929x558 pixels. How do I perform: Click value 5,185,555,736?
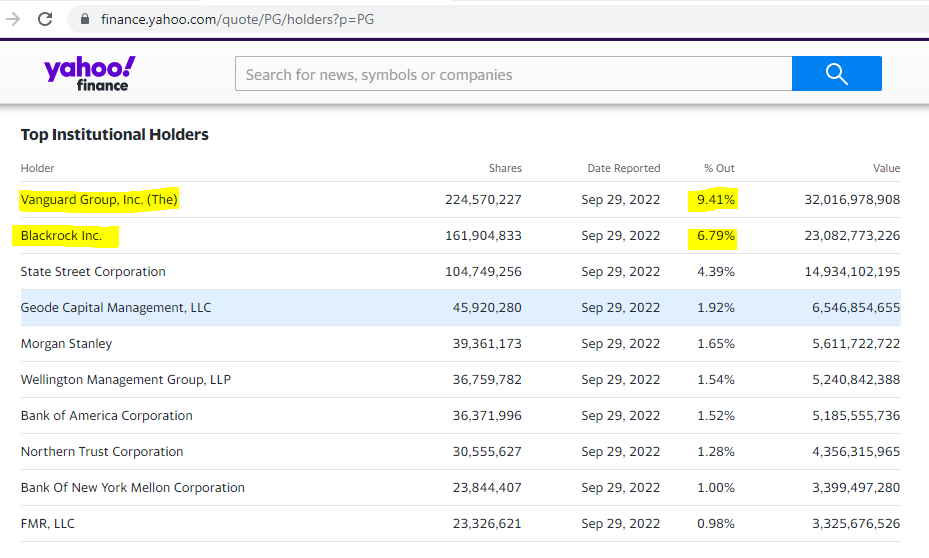pyautogui.click(x=856, y=415)
